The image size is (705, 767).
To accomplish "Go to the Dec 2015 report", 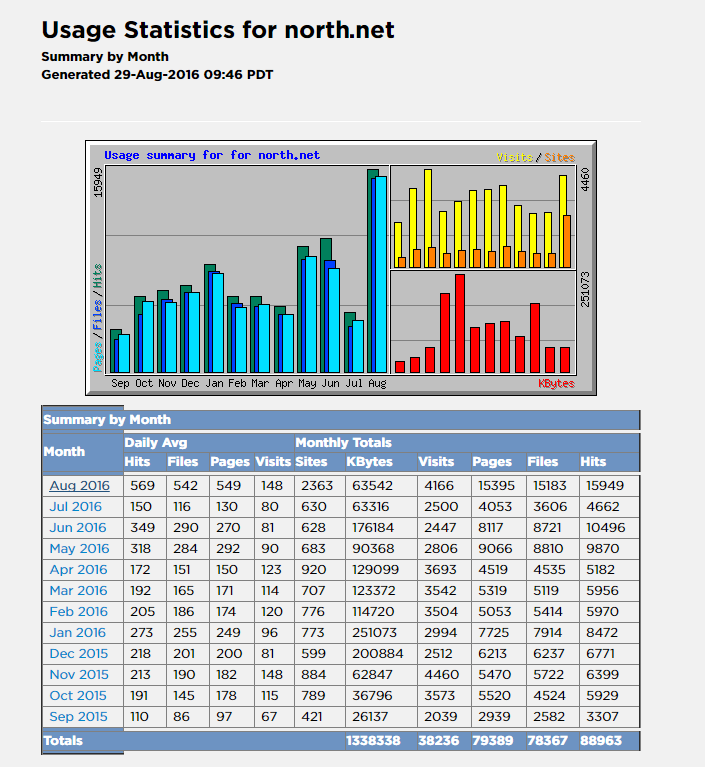I will 77,654.
